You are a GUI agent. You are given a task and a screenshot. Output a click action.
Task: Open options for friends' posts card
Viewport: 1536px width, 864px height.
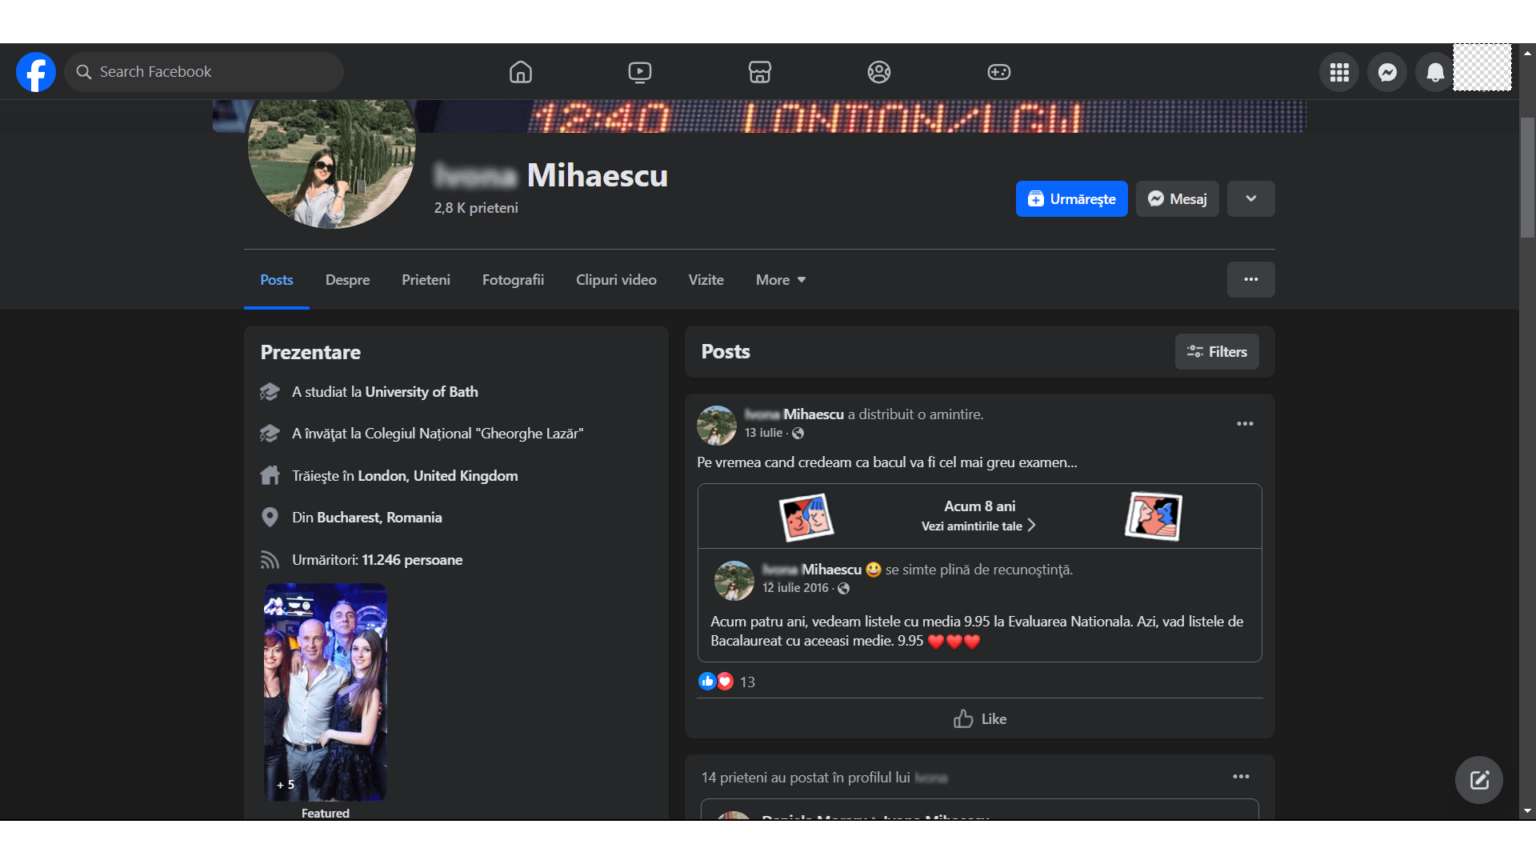tap(1241, 777)
